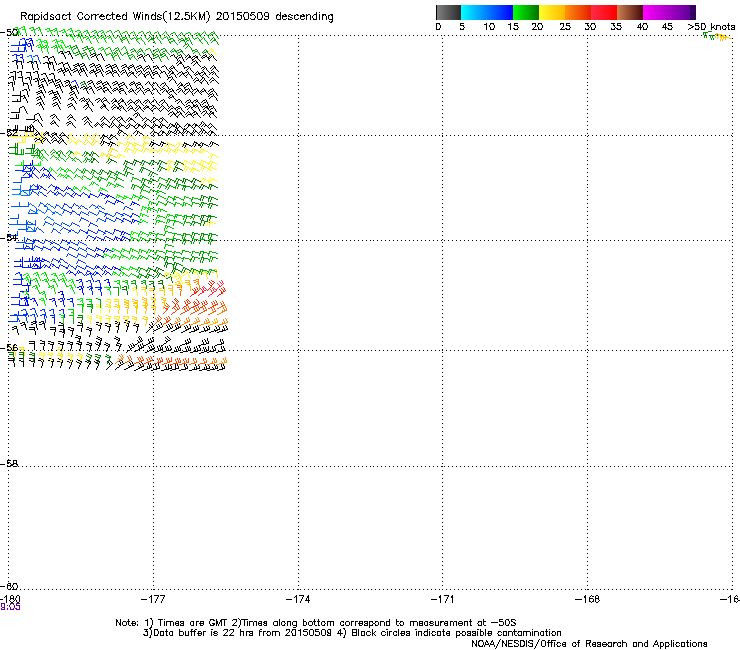The height and width of the screenshot is (650, 740).
Task: Click the NOAA/NESDIS credit line
Action: [x=589, y=644]
